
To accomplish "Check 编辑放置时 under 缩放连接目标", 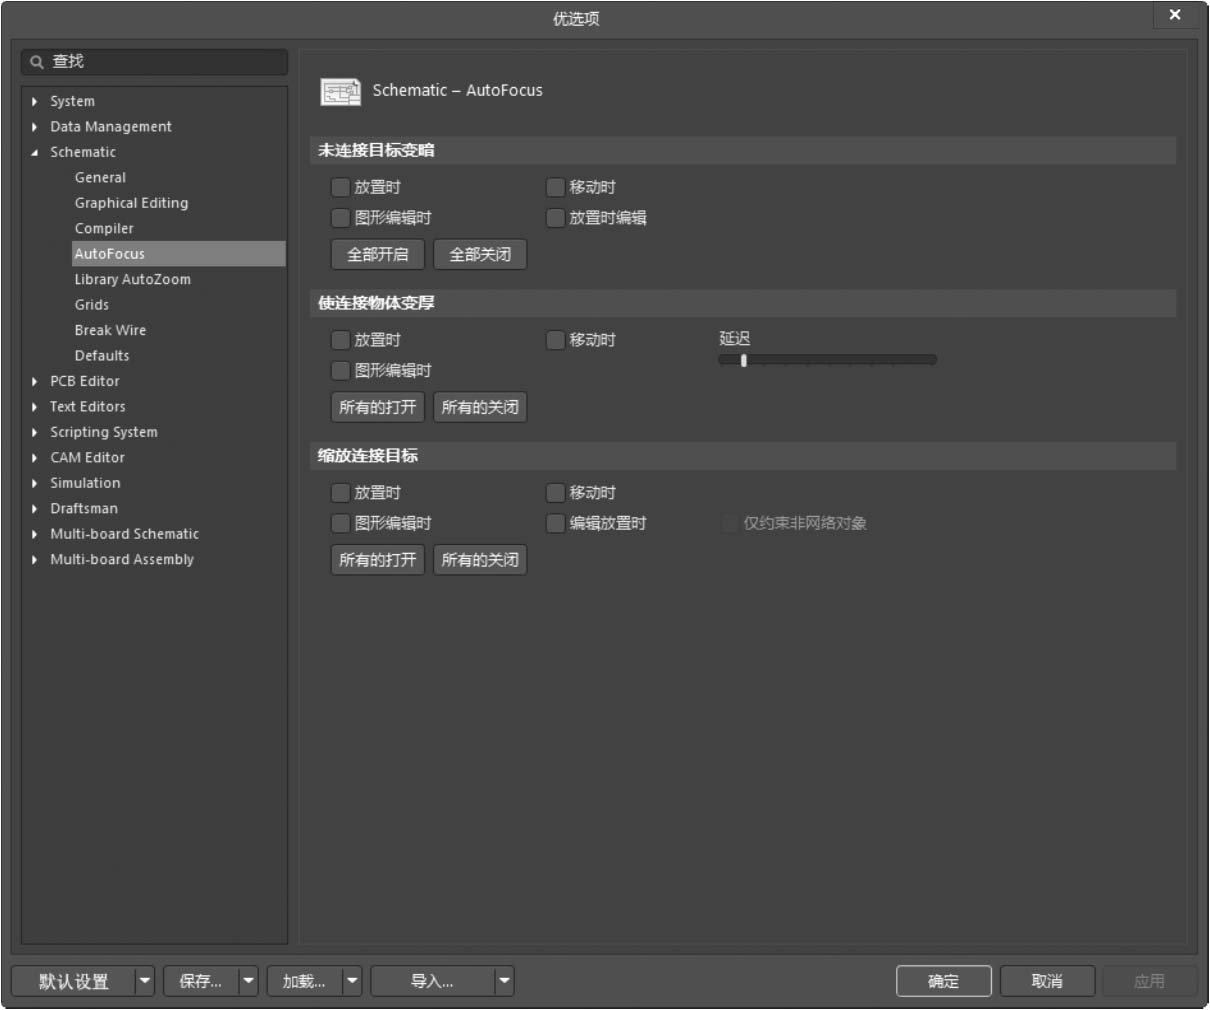I will tap(556, 523).
